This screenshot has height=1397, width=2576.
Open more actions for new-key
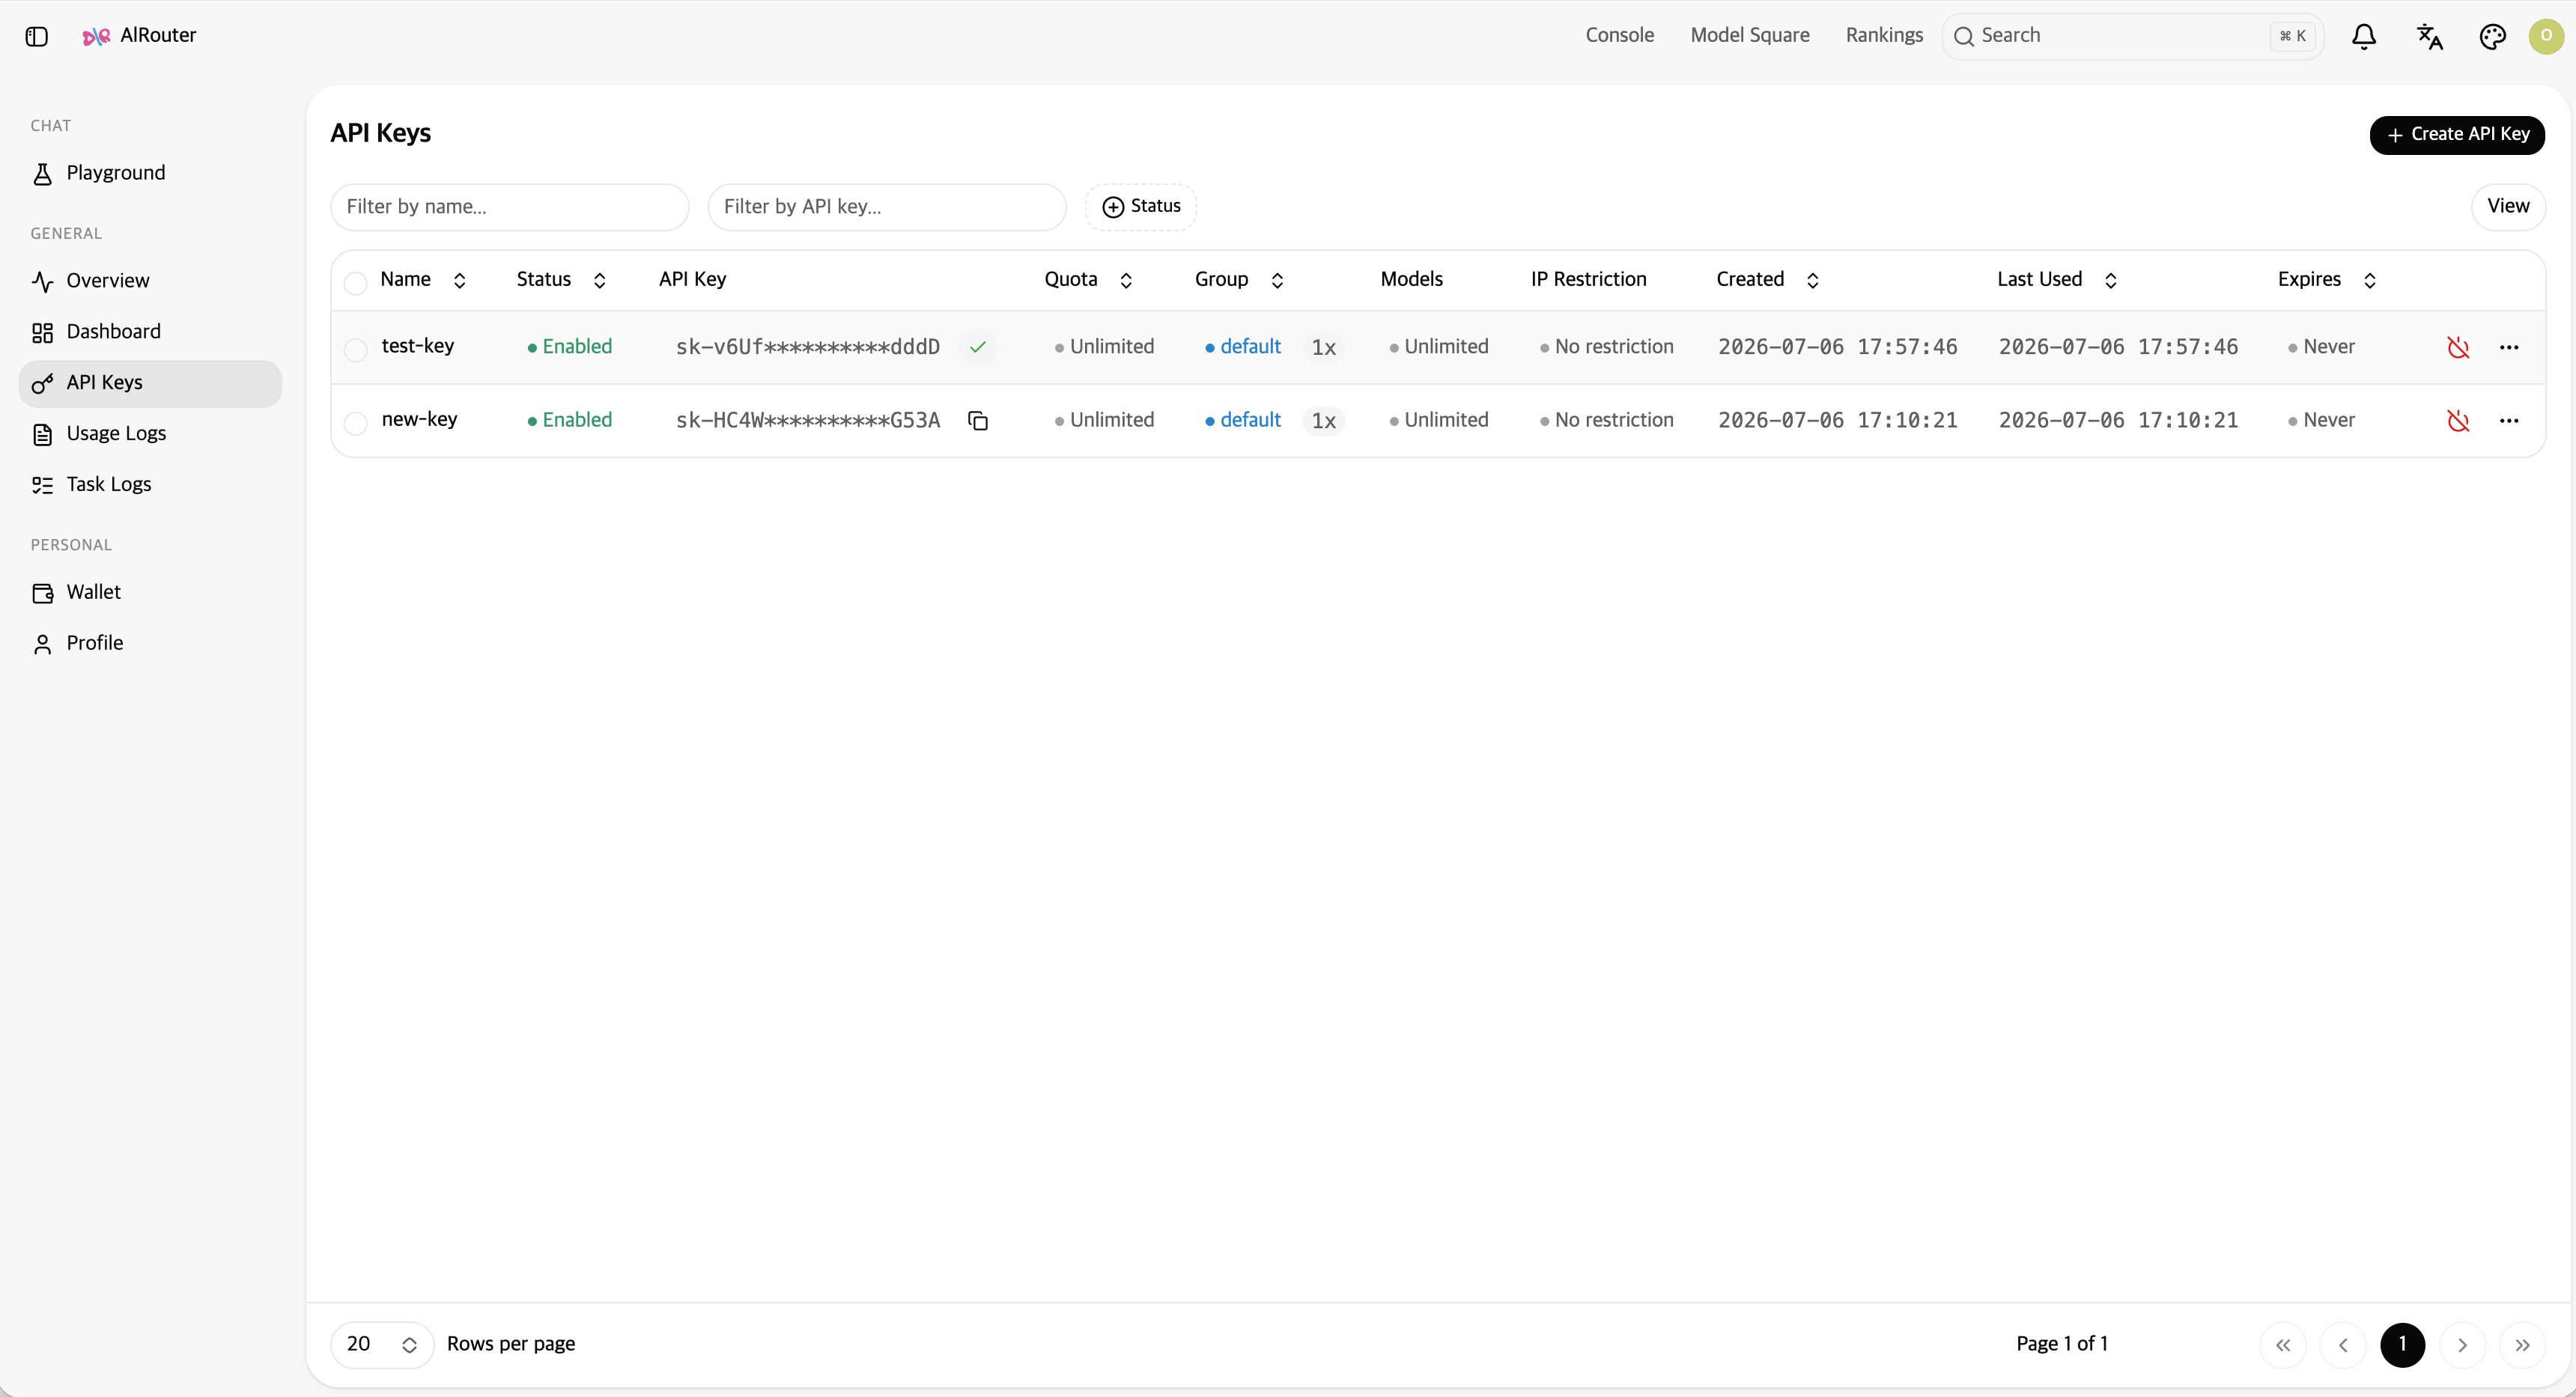2509,421
